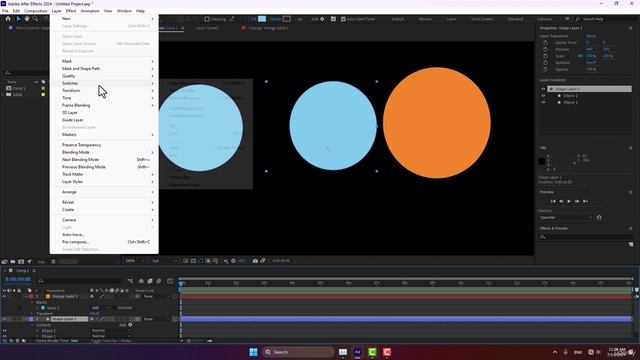Switch to the Review workspace
This screenshot has width=640, height=360.
coord(425,19)
